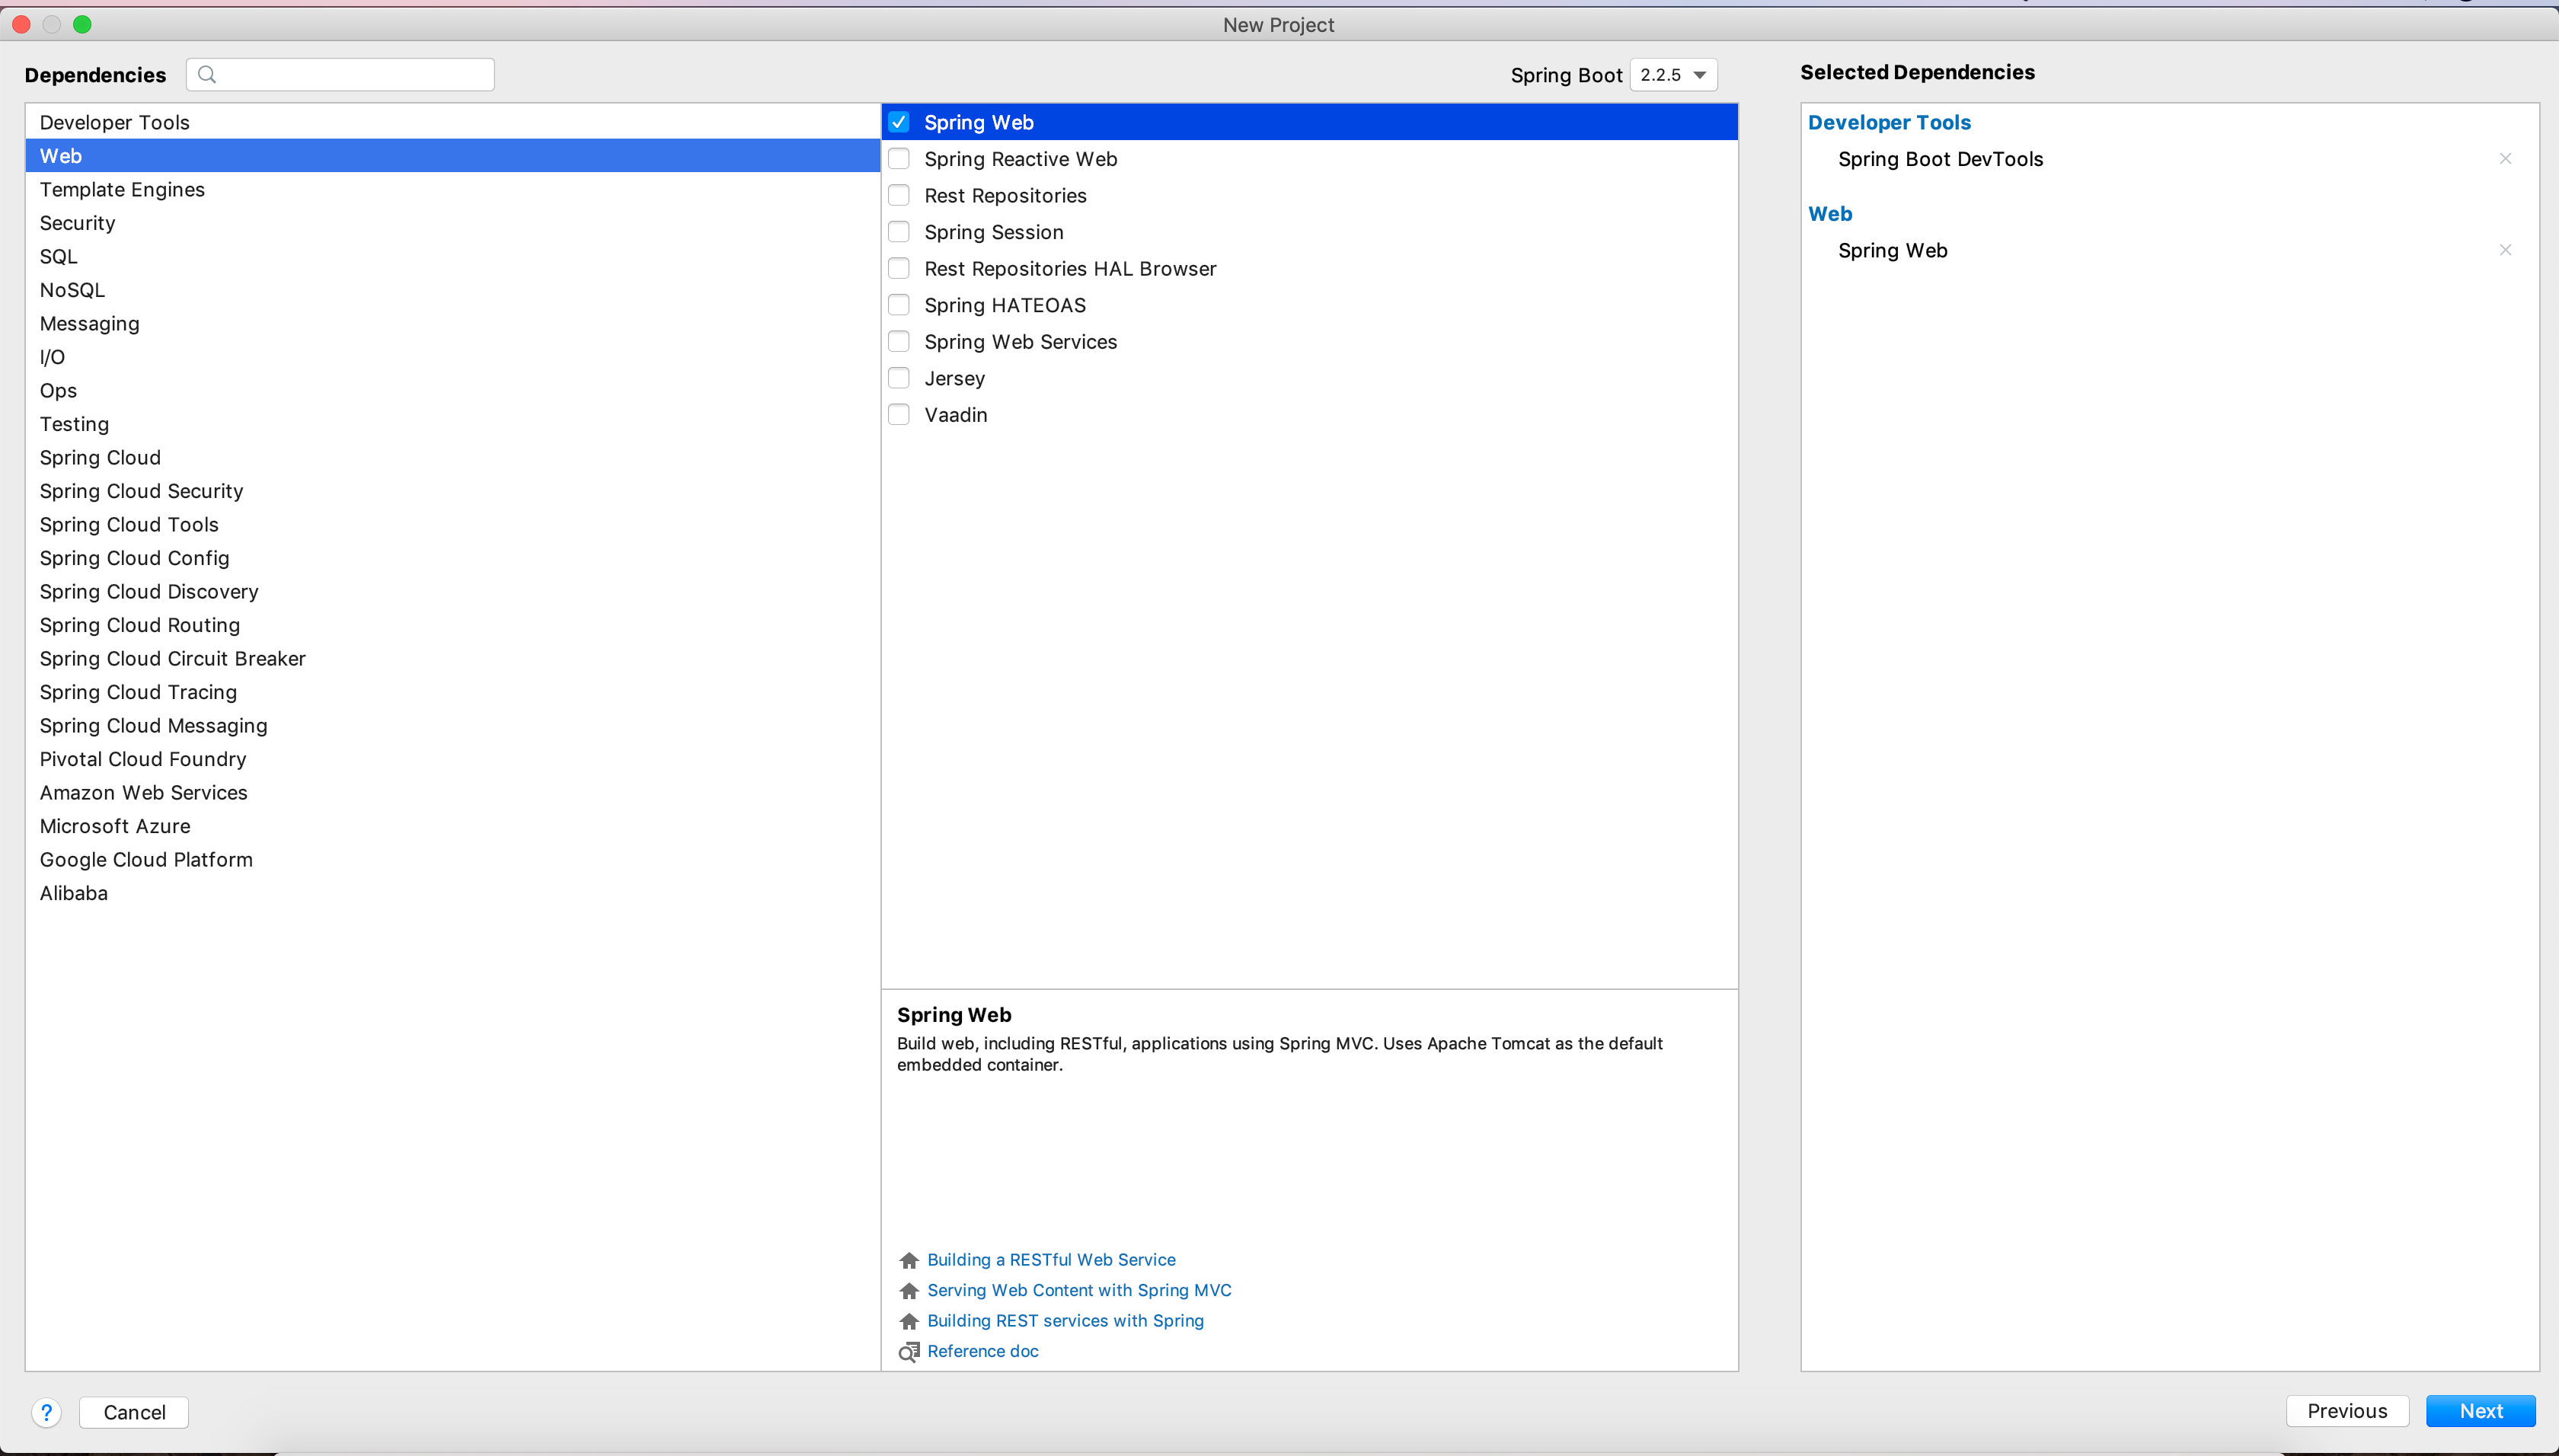2559x1456 pixels.
Task: Check the Spring HATEOAS checkbox
Action: [x=899, y=305]
